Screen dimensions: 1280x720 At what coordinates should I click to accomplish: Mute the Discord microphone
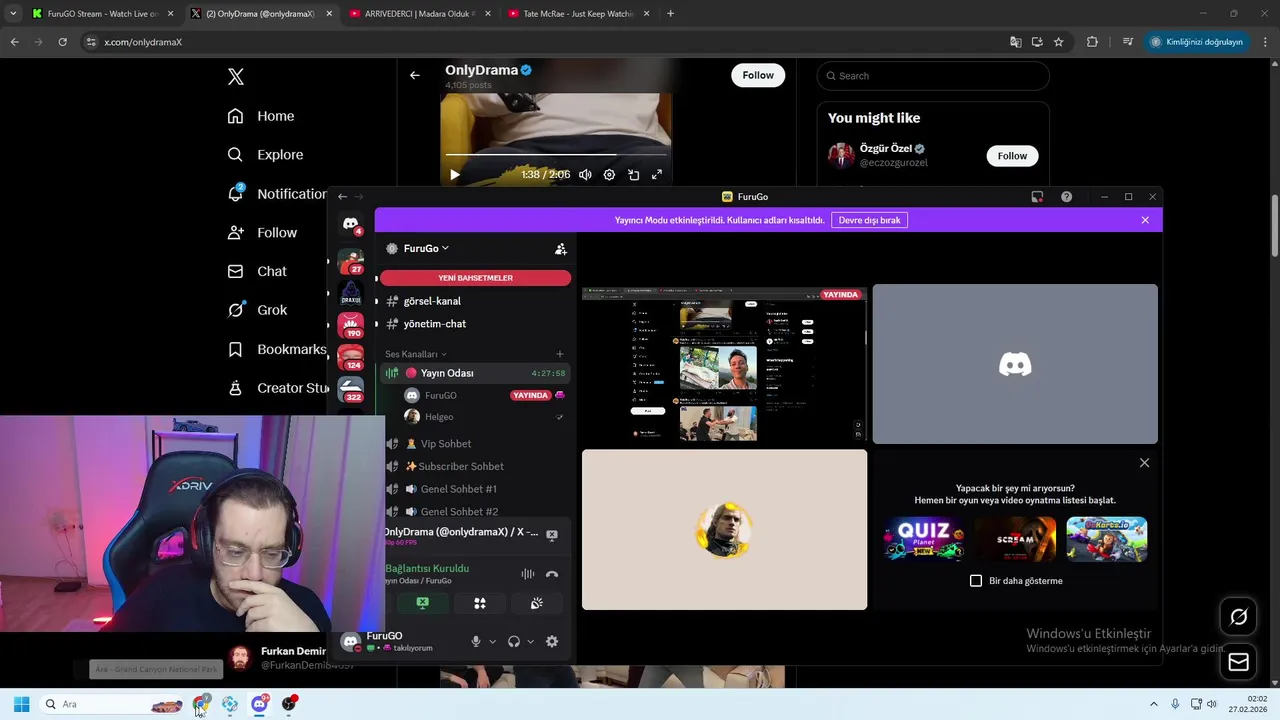pos(476,642)
